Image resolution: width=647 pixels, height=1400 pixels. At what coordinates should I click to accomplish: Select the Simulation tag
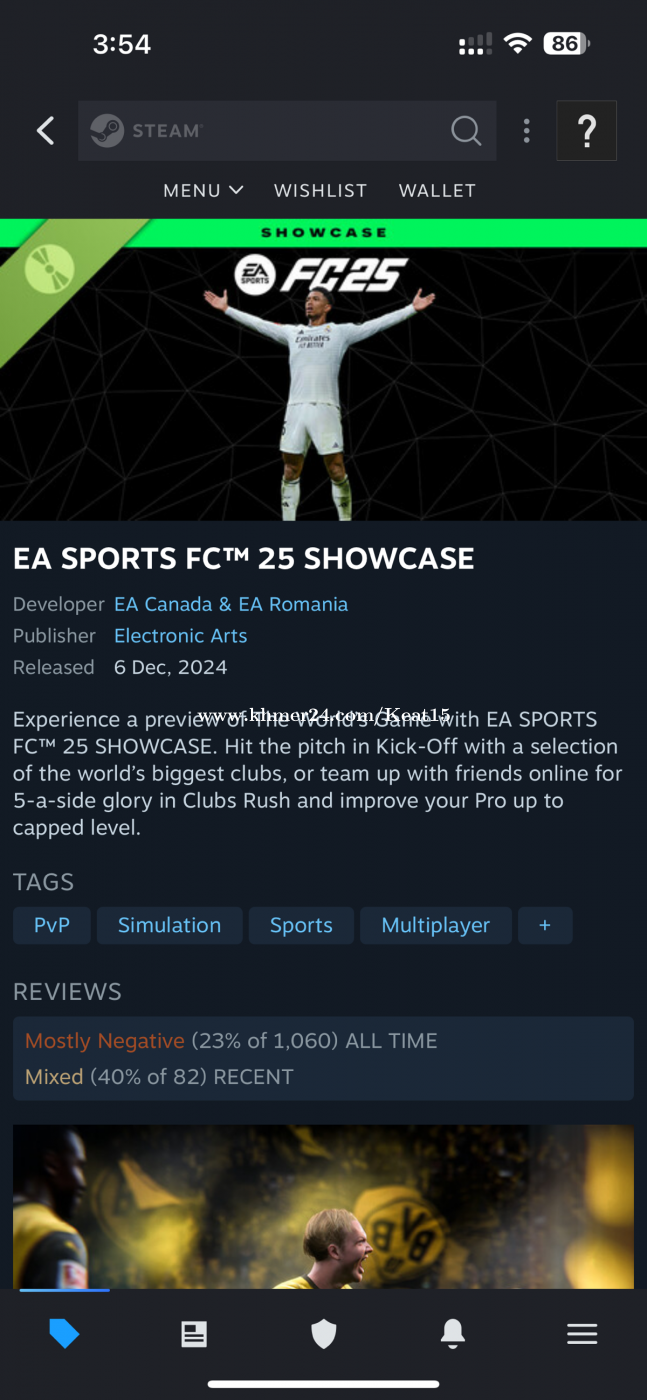pyautogui.click(x=170, y=925)
